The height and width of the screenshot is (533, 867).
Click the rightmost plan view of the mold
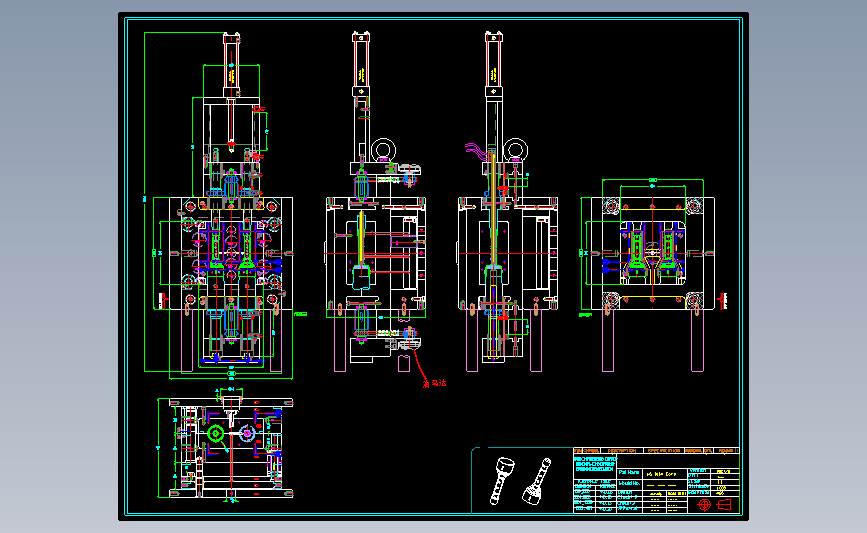(652, 274)
